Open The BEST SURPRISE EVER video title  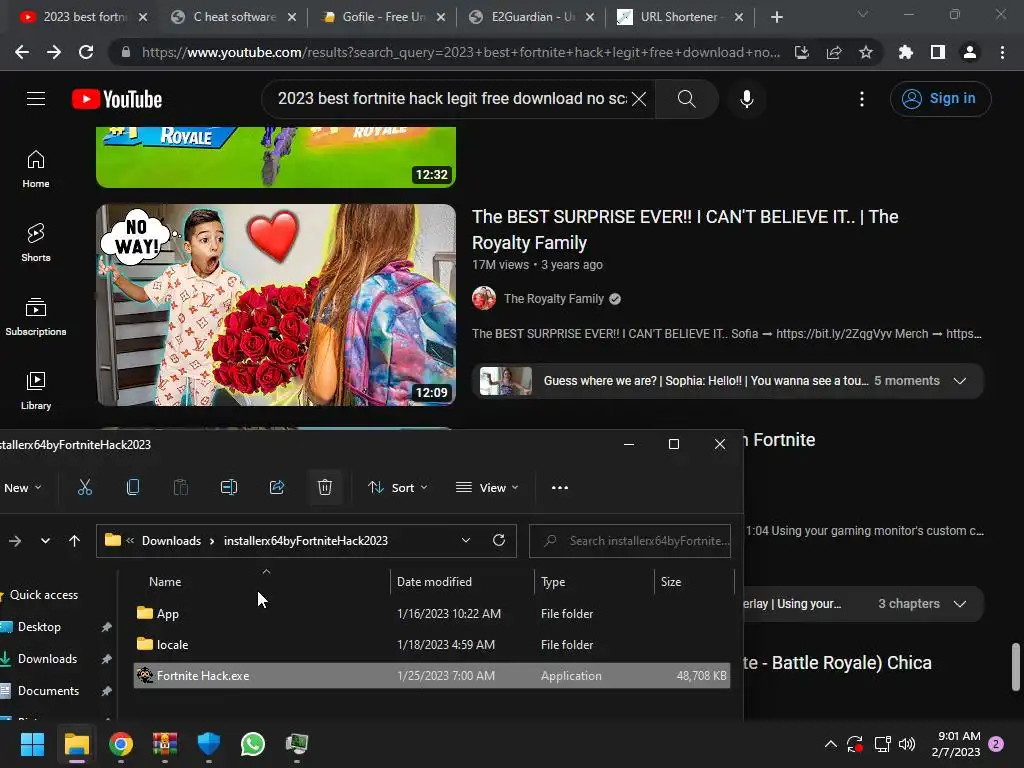pyautogui.click(x=685, y=229)
